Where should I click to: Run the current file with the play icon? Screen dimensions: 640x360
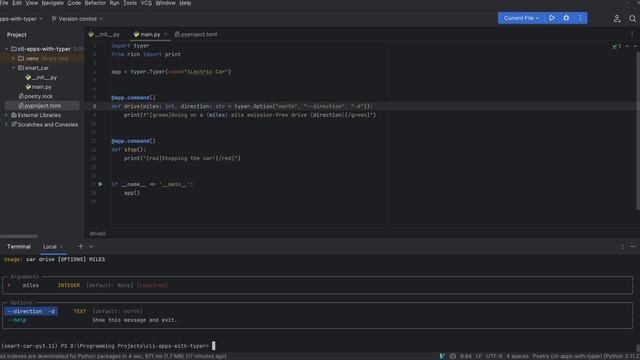point(552,18)
